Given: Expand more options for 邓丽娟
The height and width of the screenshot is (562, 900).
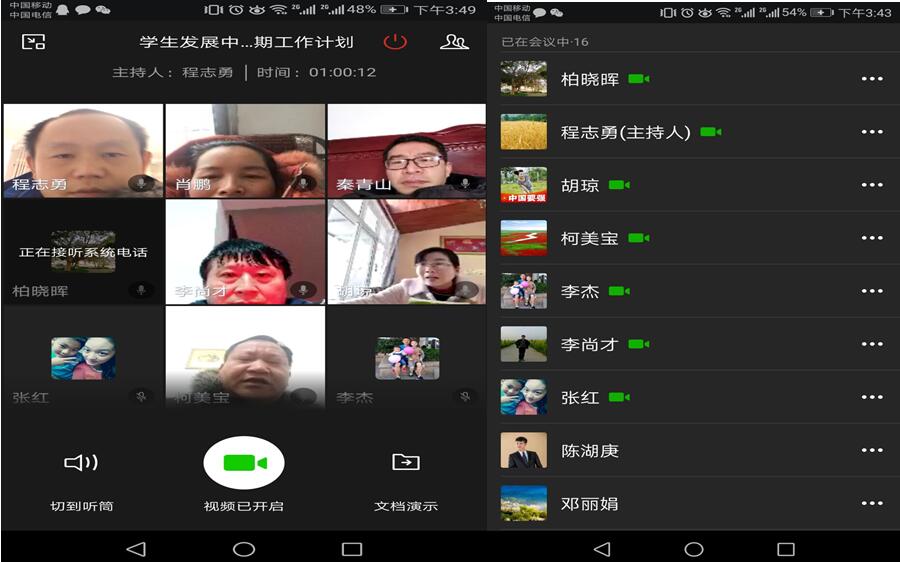Looking at the screenshot, I should pos(871,503).
